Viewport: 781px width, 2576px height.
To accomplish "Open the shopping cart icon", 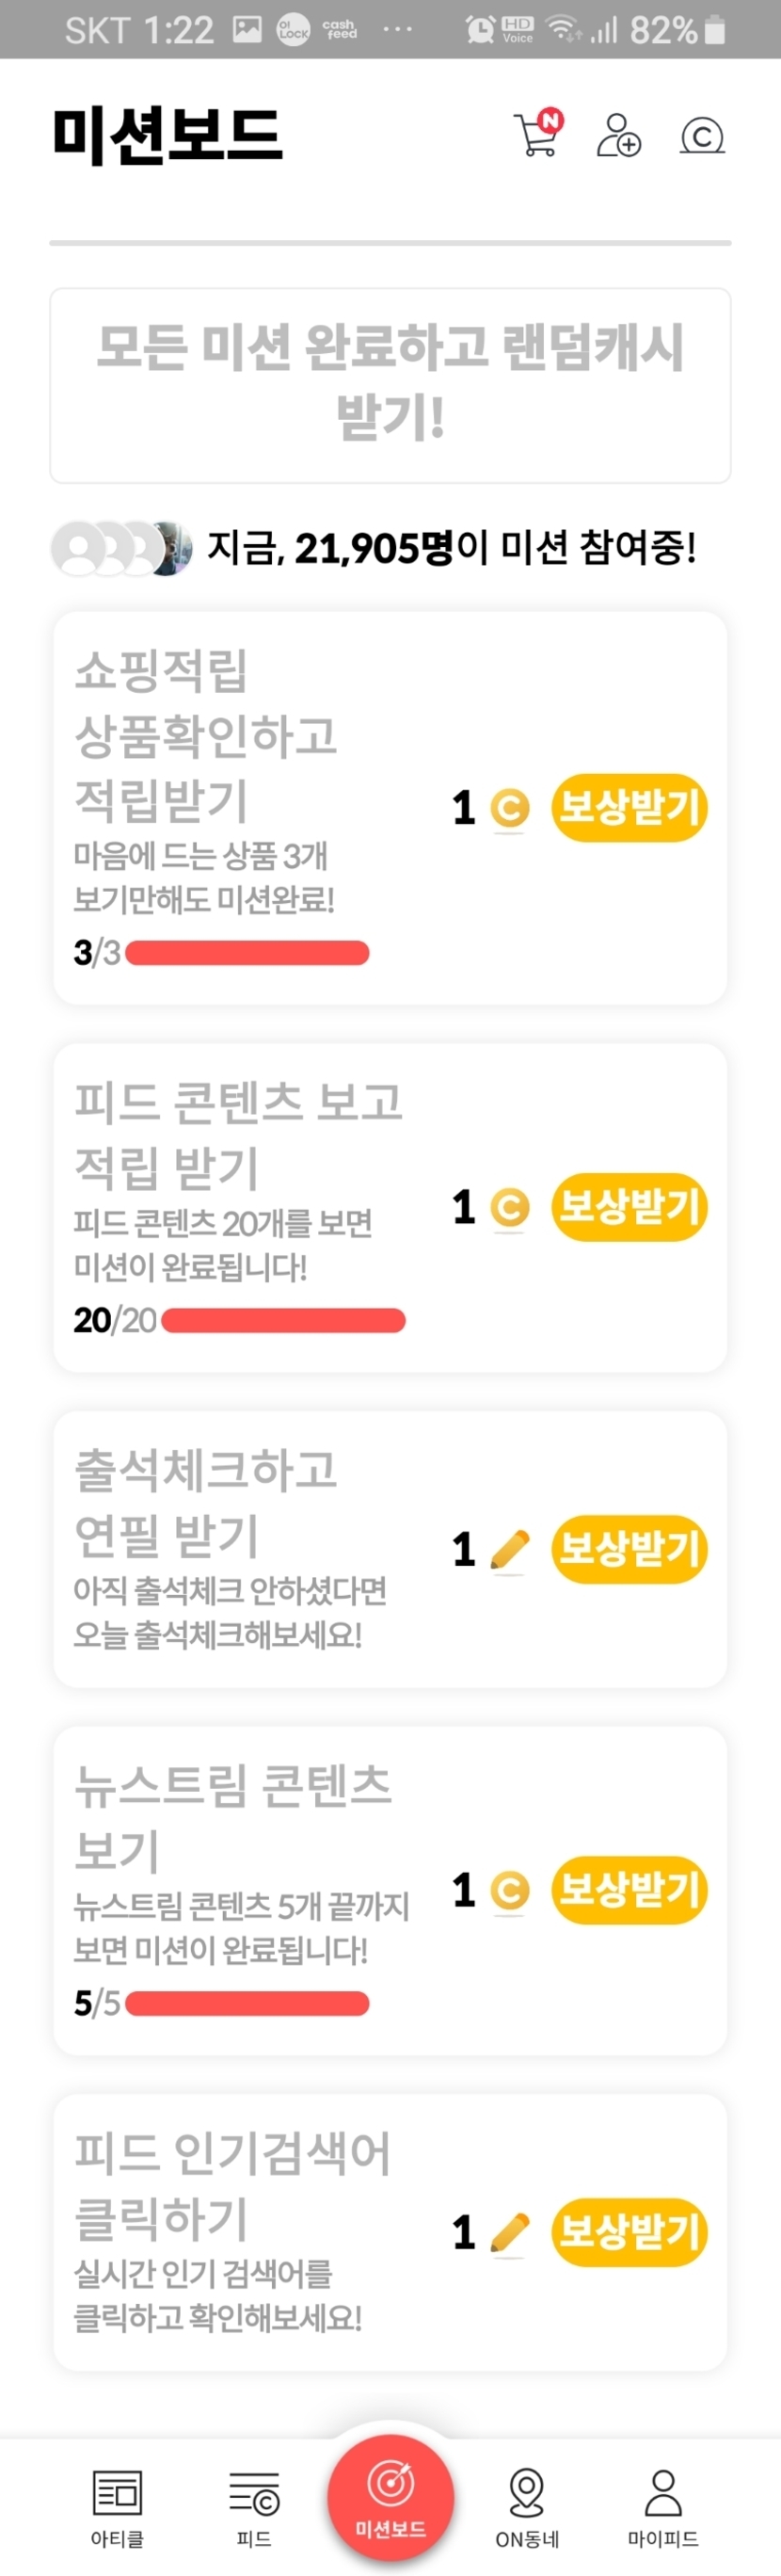I will 537,134.
